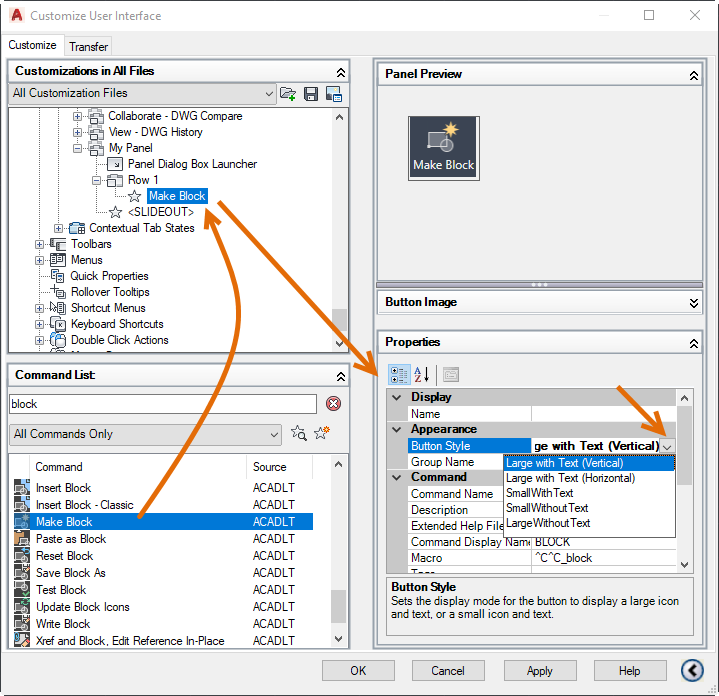Click the Name property value field
This screenshot has height=696, width=719.
point(603,414)
